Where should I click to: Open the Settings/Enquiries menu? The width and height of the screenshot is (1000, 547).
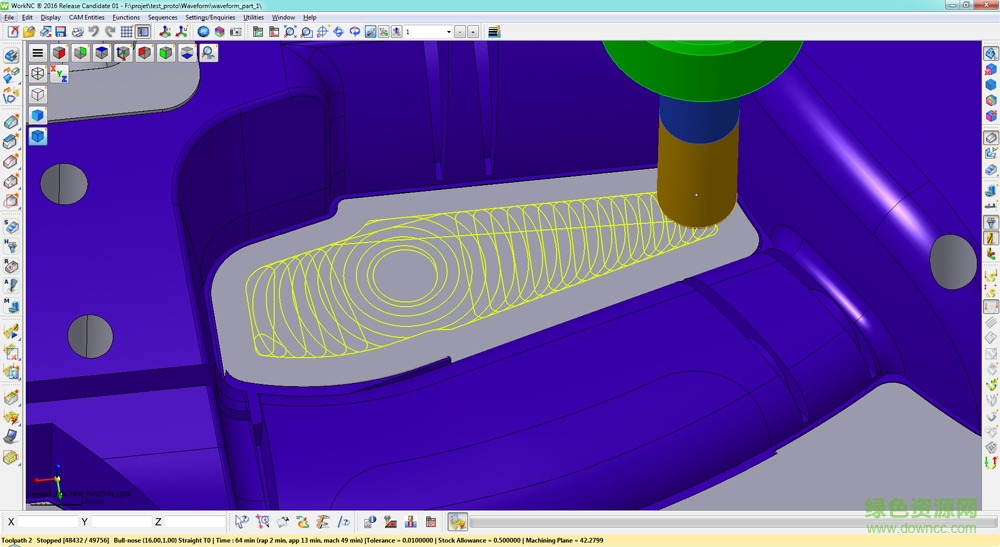coord(210,17)
